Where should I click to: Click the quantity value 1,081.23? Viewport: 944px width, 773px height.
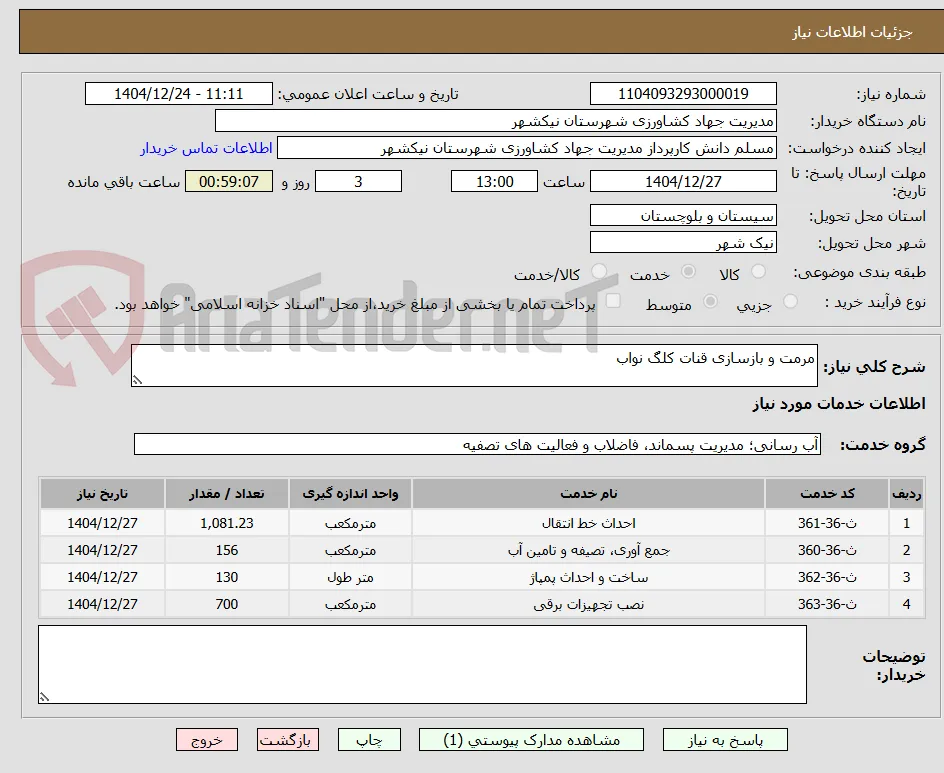(x=227, y=523)
